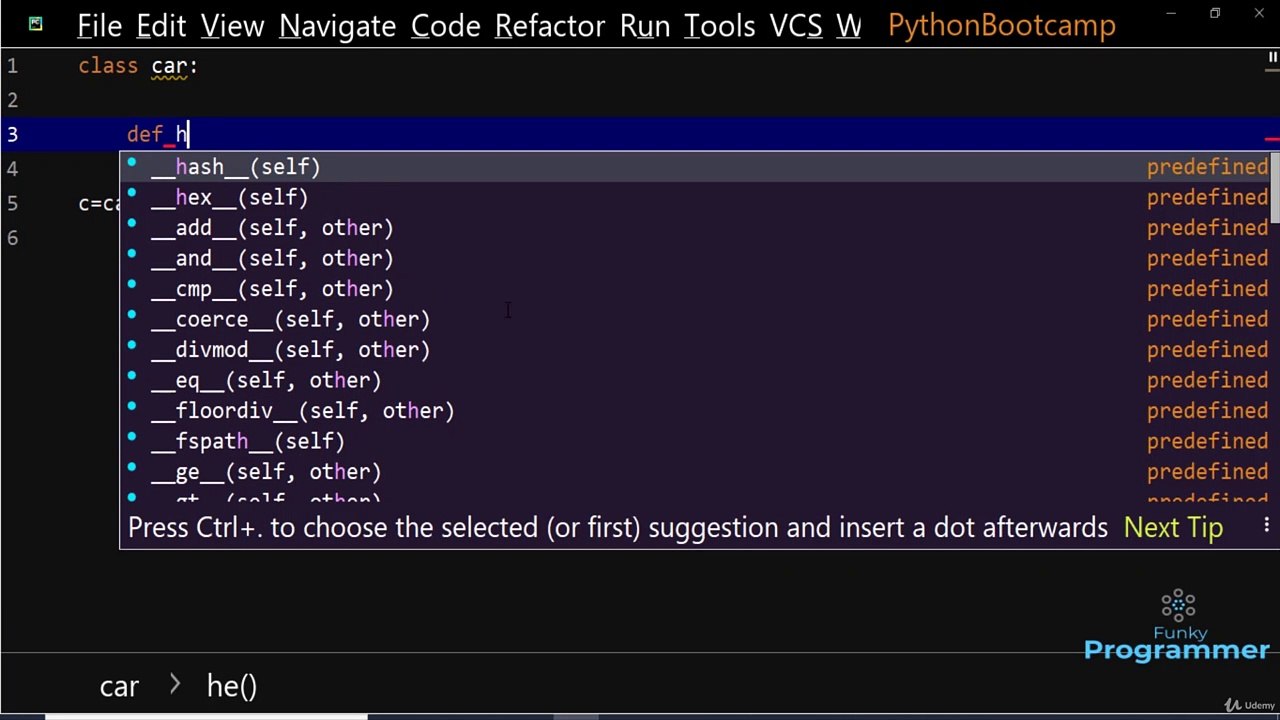Screen dimensions: 1280x720
Task: Click the Next Tip link
Action: pos(1173,527)
